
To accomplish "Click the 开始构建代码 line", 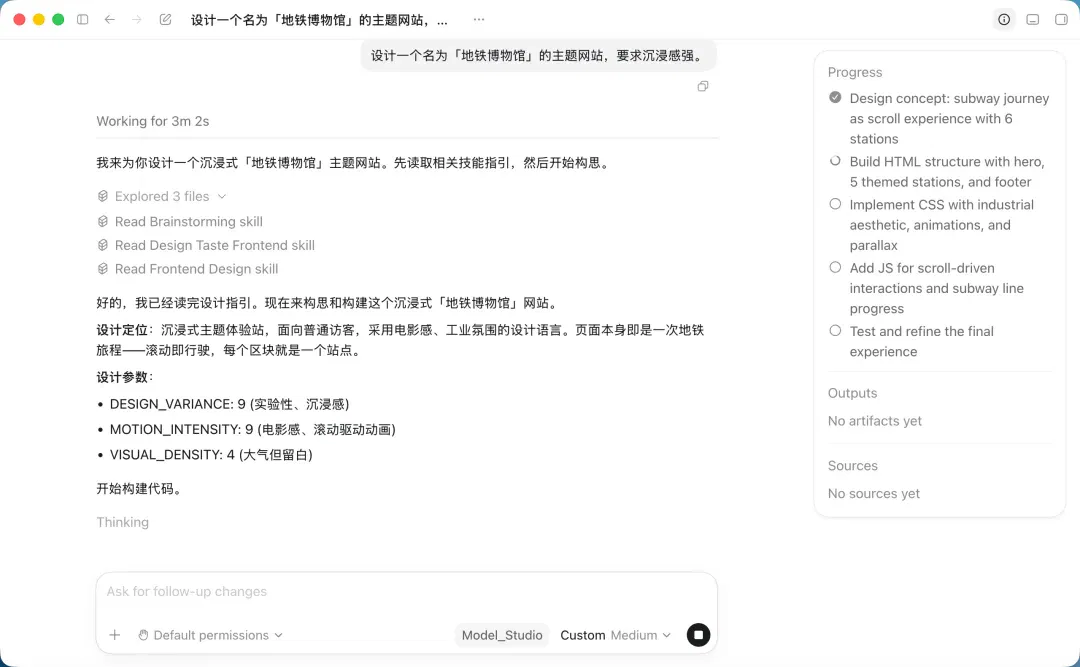I will (x=140, y=489).
